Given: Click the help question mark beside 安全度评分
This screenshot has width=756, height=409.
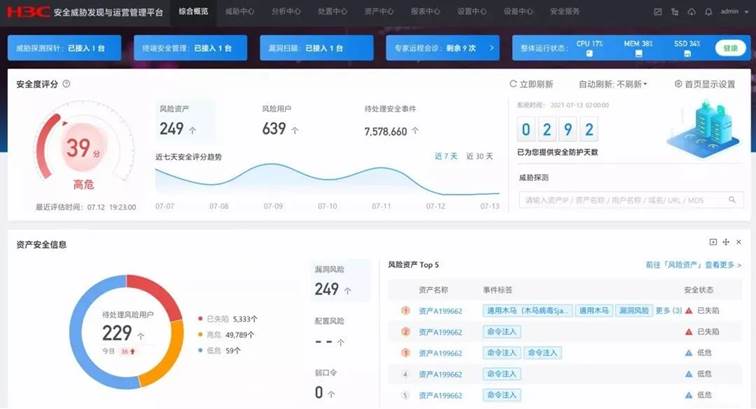Looking at the screenshot, I should tap(66, 84).
